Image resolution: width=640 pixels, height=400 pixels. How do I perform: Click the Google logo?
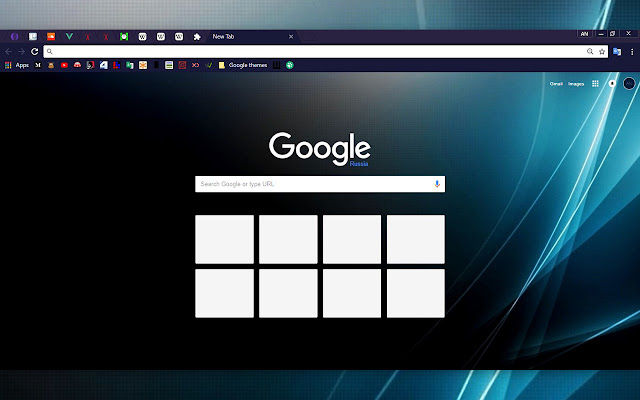(x=320, y=149)
